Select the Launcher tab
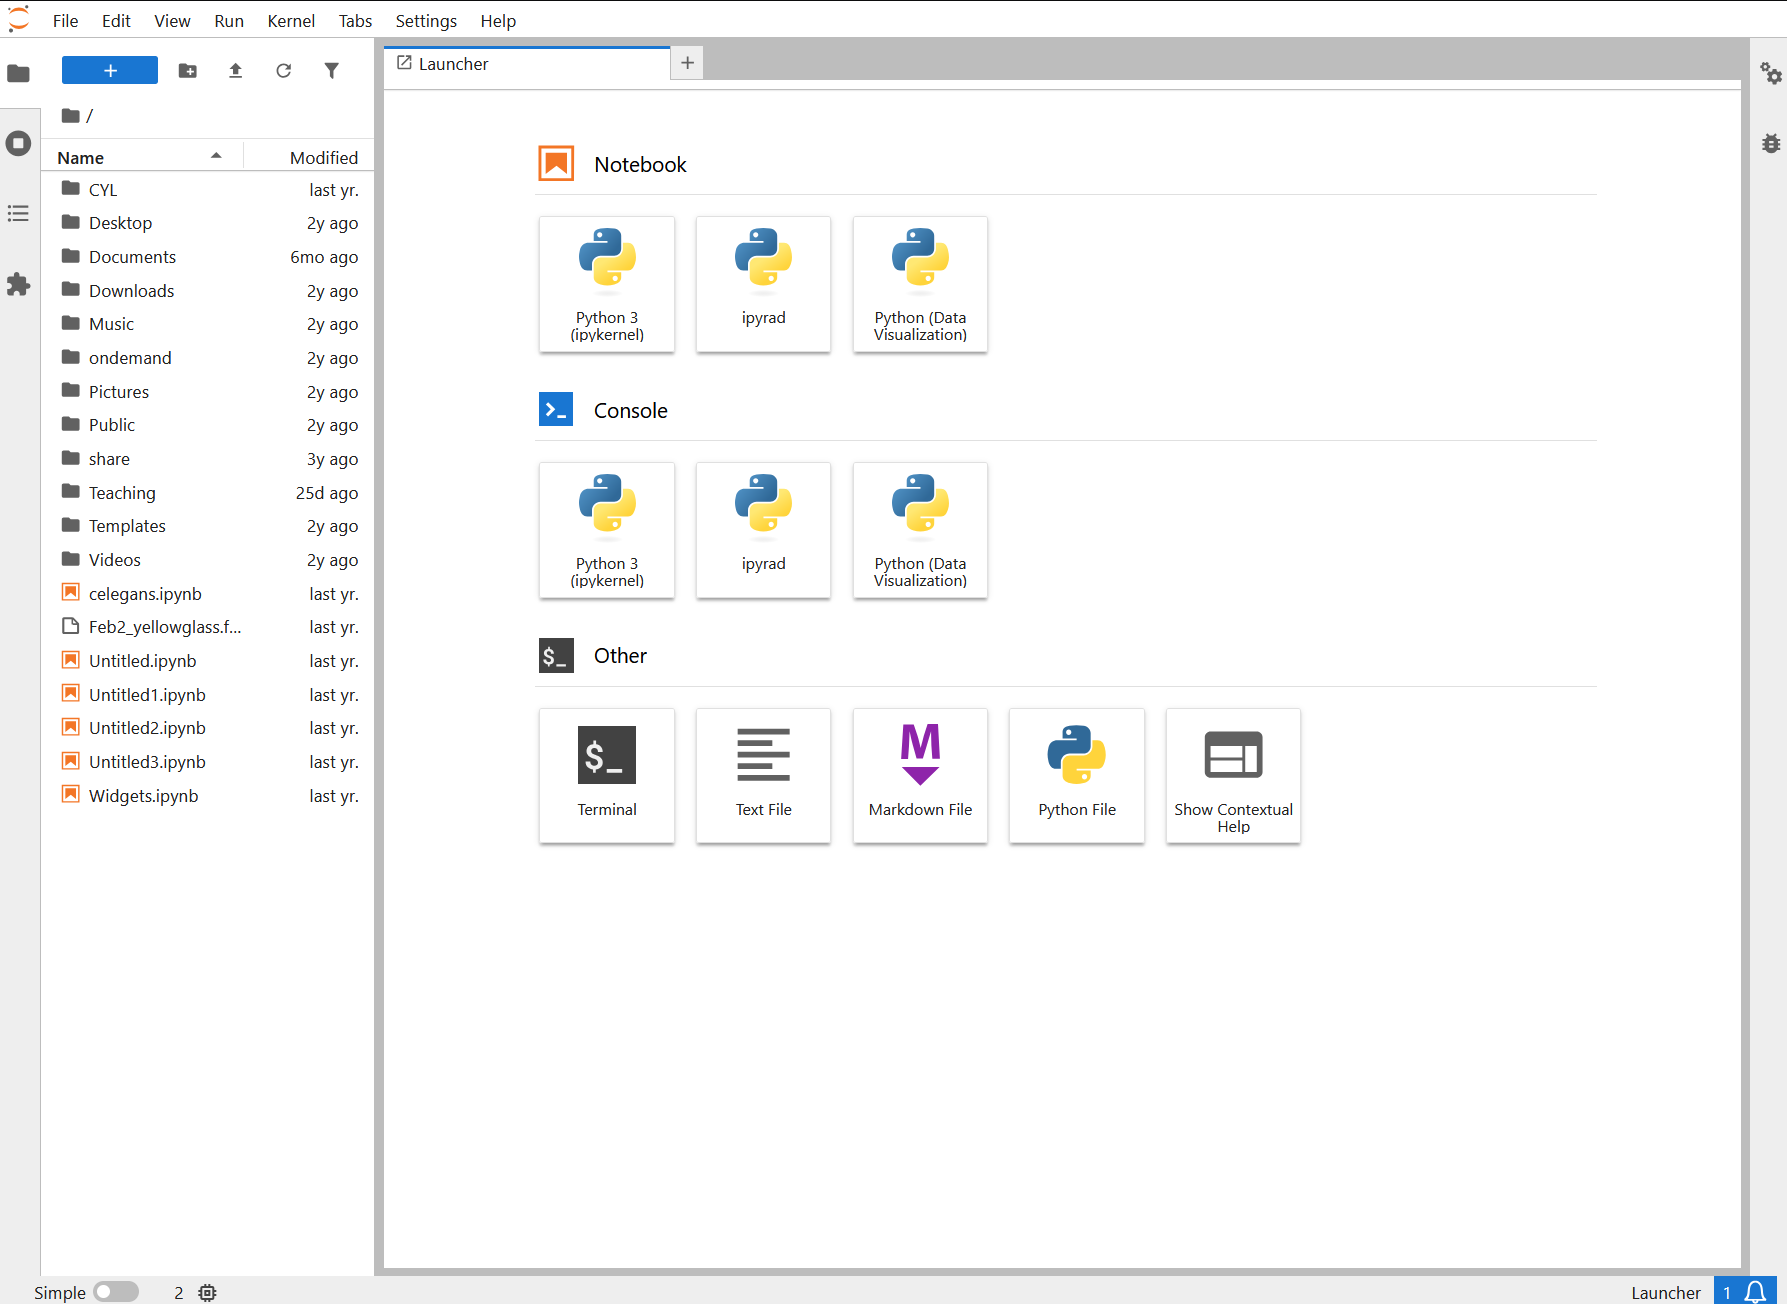 [527, 64]
